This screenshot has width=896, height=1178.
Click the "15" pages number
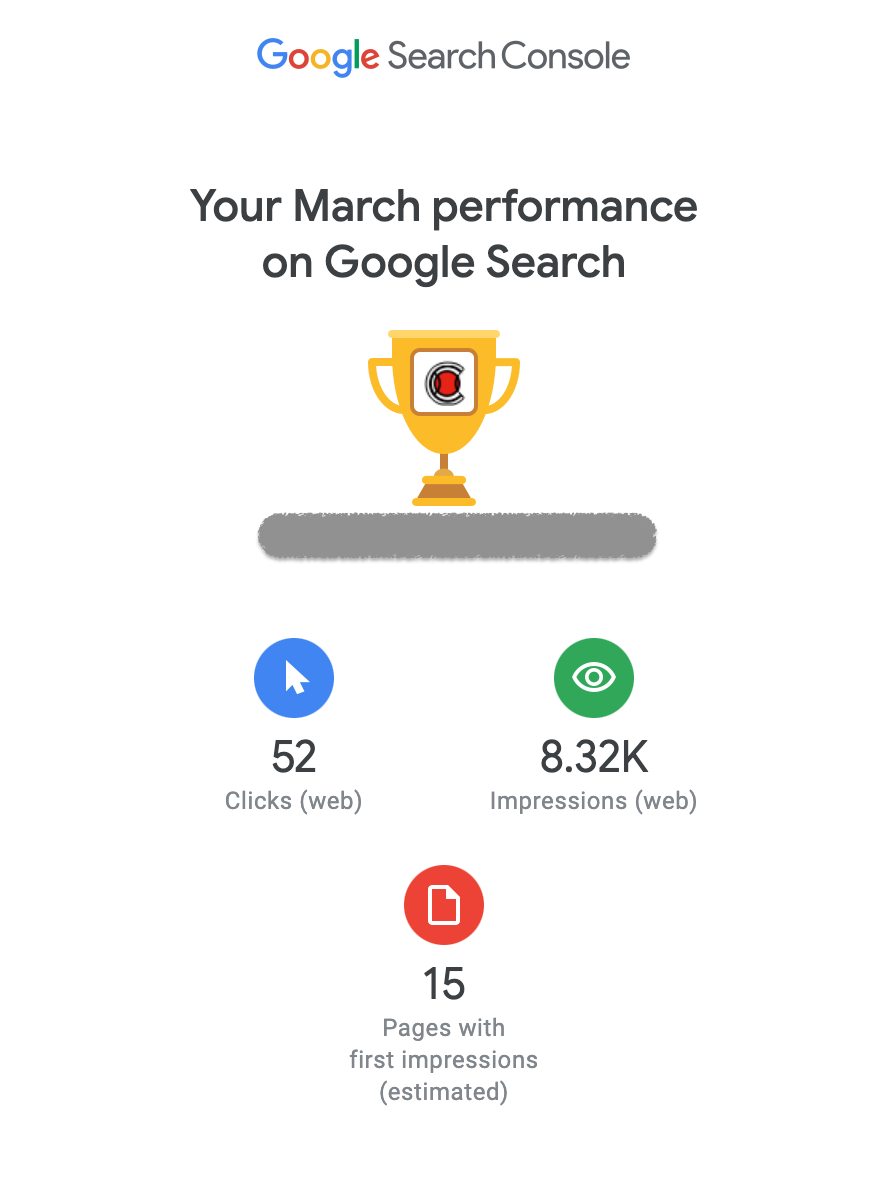444,984
